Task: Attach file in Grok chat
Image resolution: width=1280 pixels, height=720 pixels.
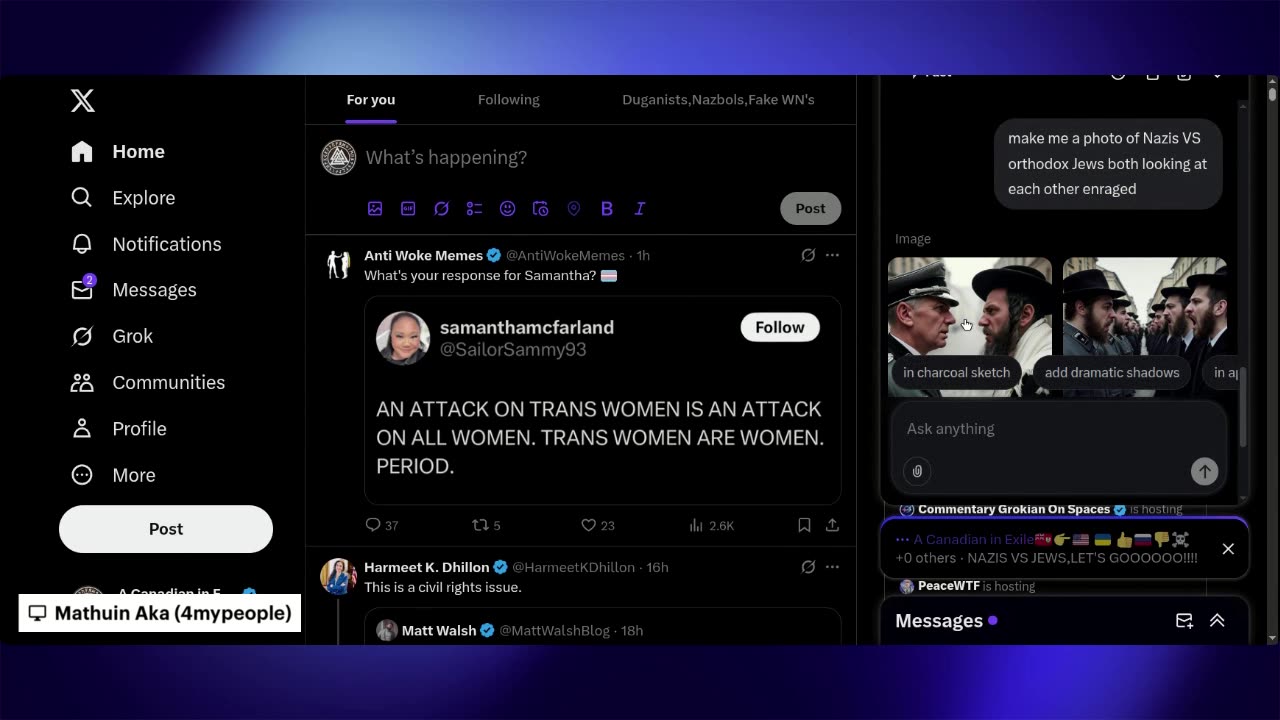Action: (x=917, y=471)
